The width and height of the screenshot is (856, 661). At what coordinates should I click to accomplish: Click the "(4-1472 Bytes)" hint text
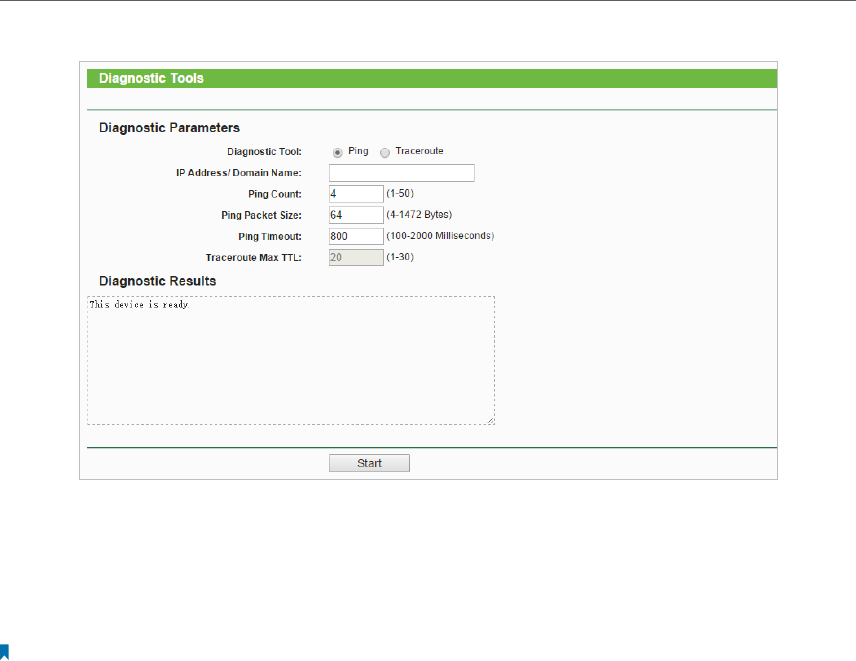(419, 215)
